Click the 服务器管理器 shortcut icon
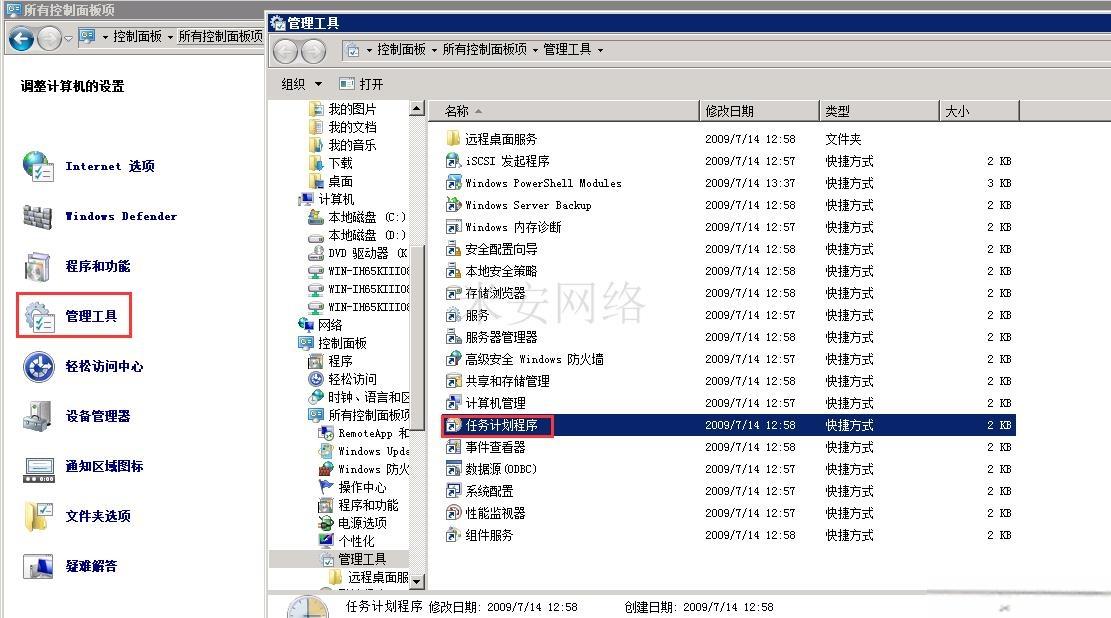This screenshot has width=1111, height=618. [x=453, y=337]
